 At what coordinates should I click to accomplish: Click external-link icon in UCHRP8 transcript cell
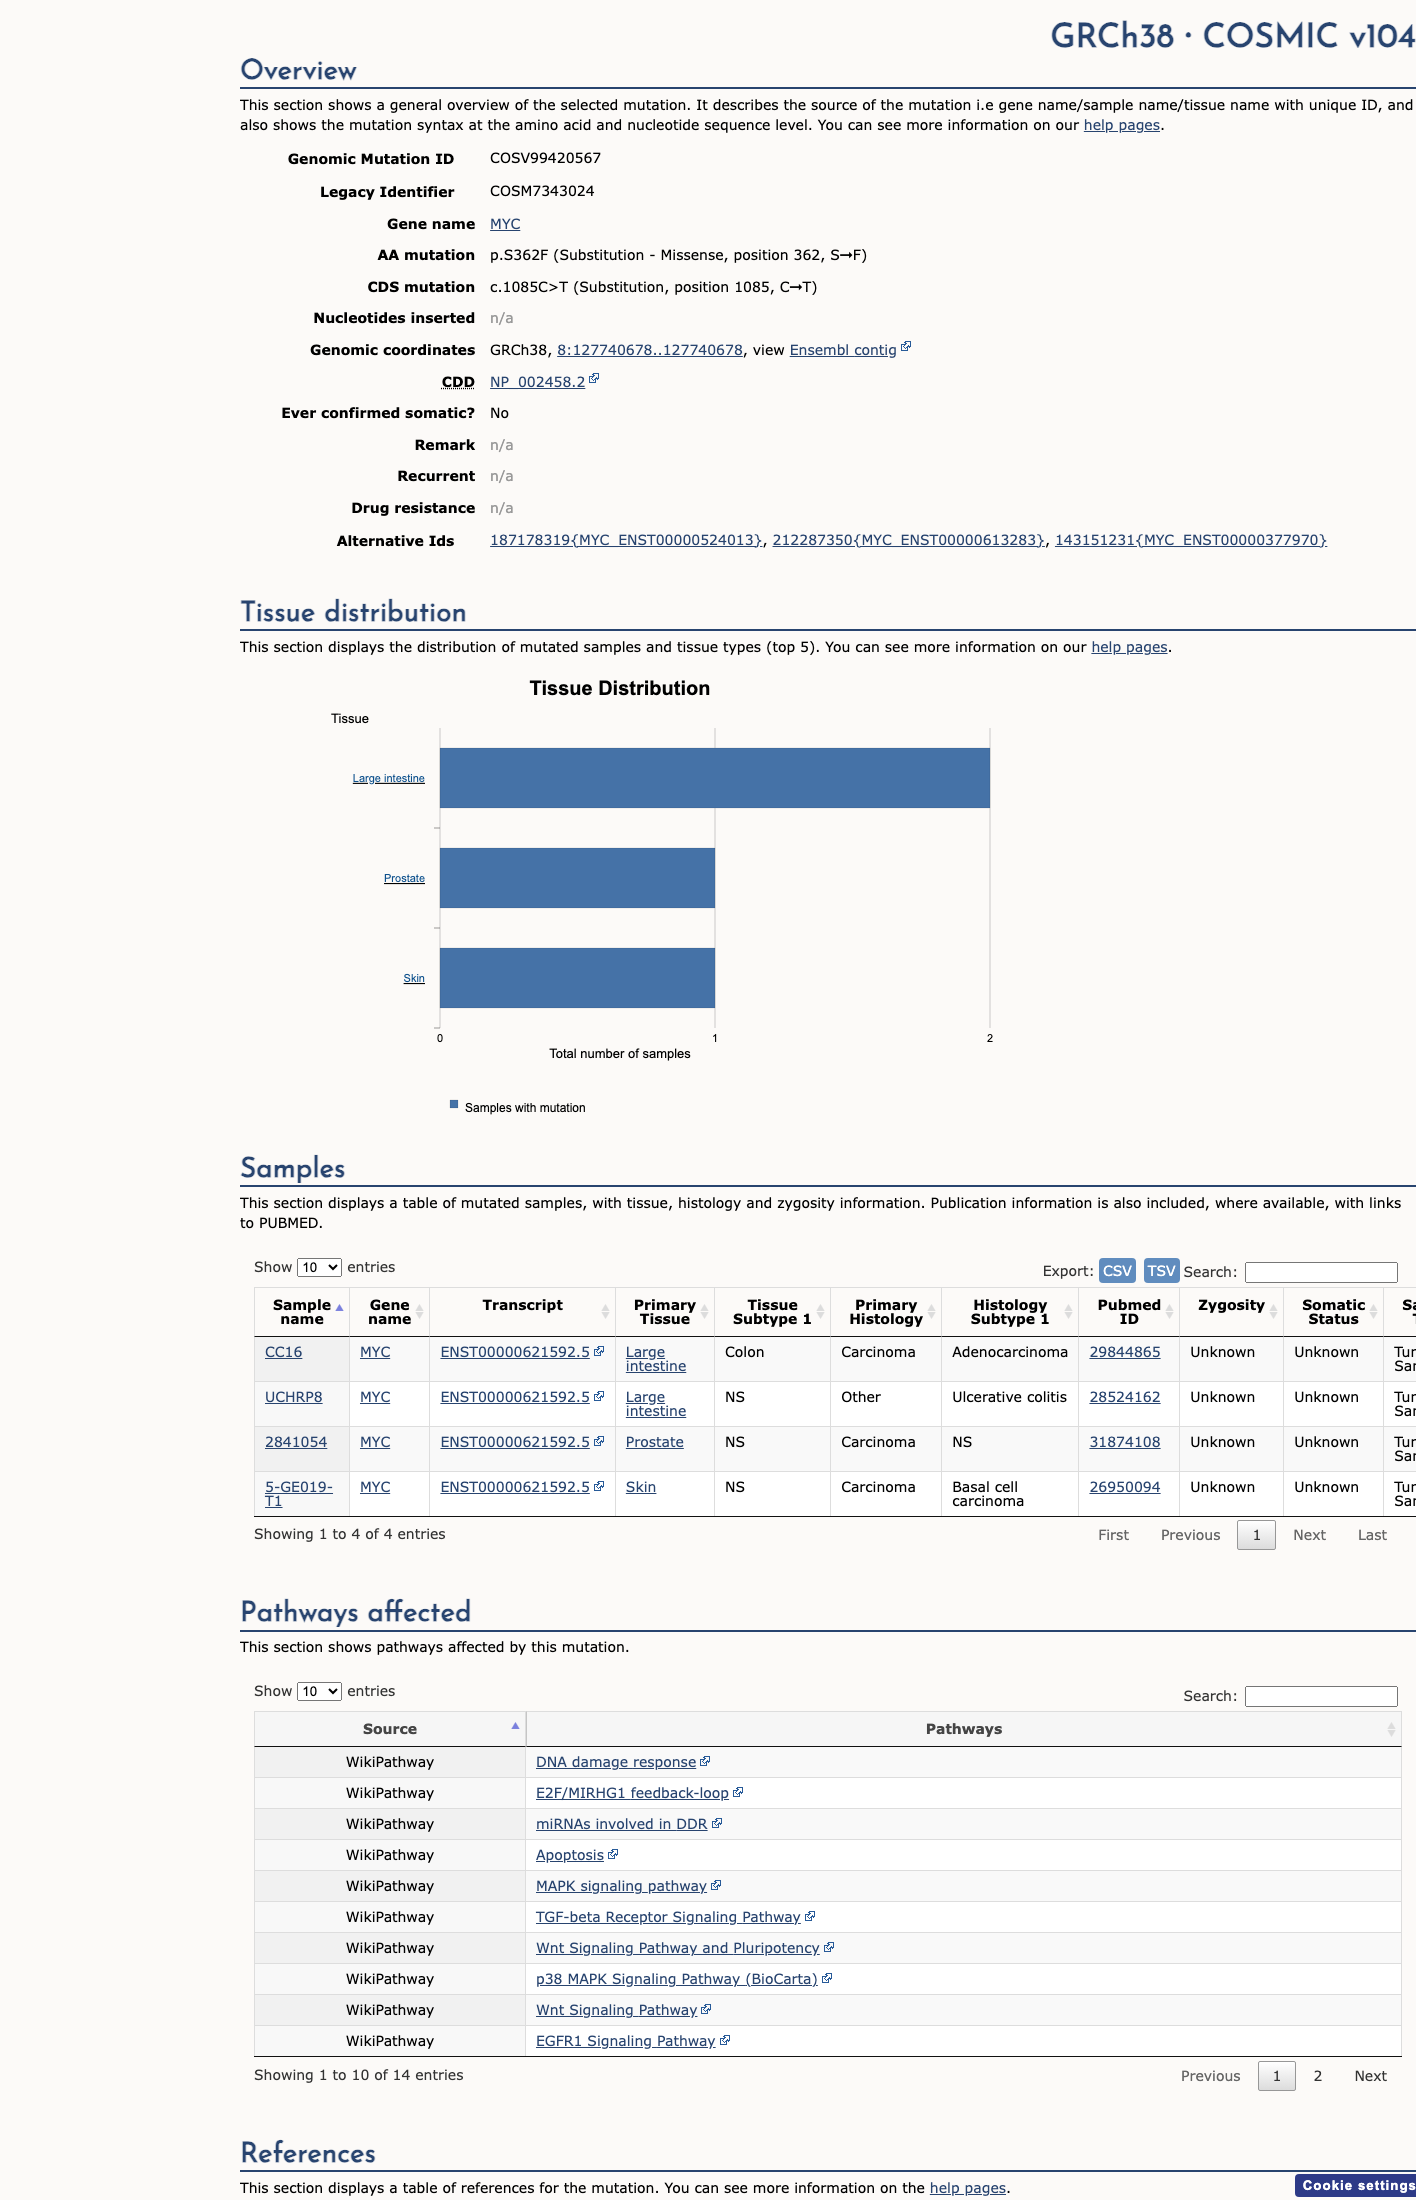point(599,1395)
